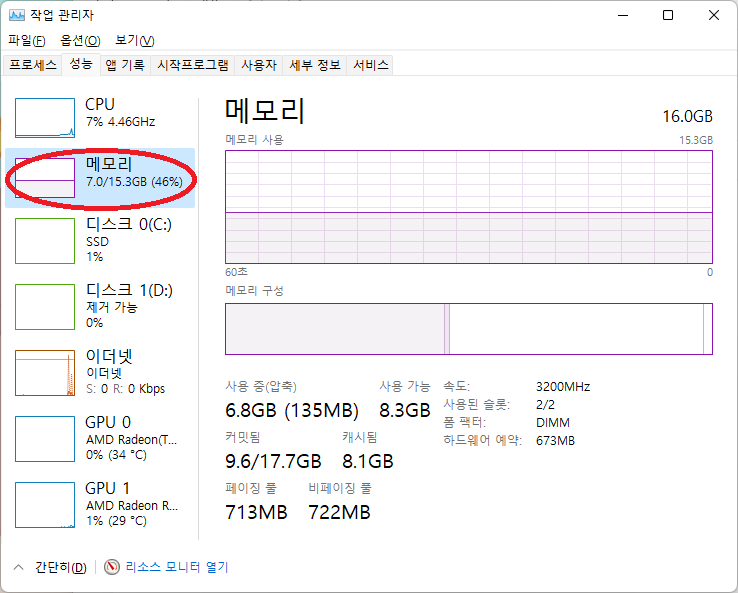Select GPU 0 AMD Radeon(T... entry
The height and width of the screenshot is (593, 738).
click(x=100, y=439)
